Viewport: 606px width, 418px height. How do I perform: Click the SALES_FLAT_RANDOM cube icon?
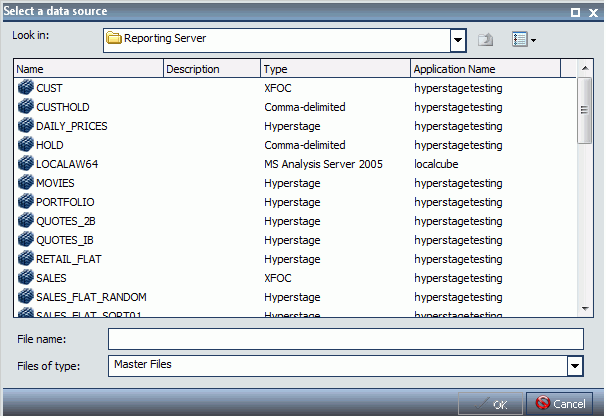click(26, 296)
